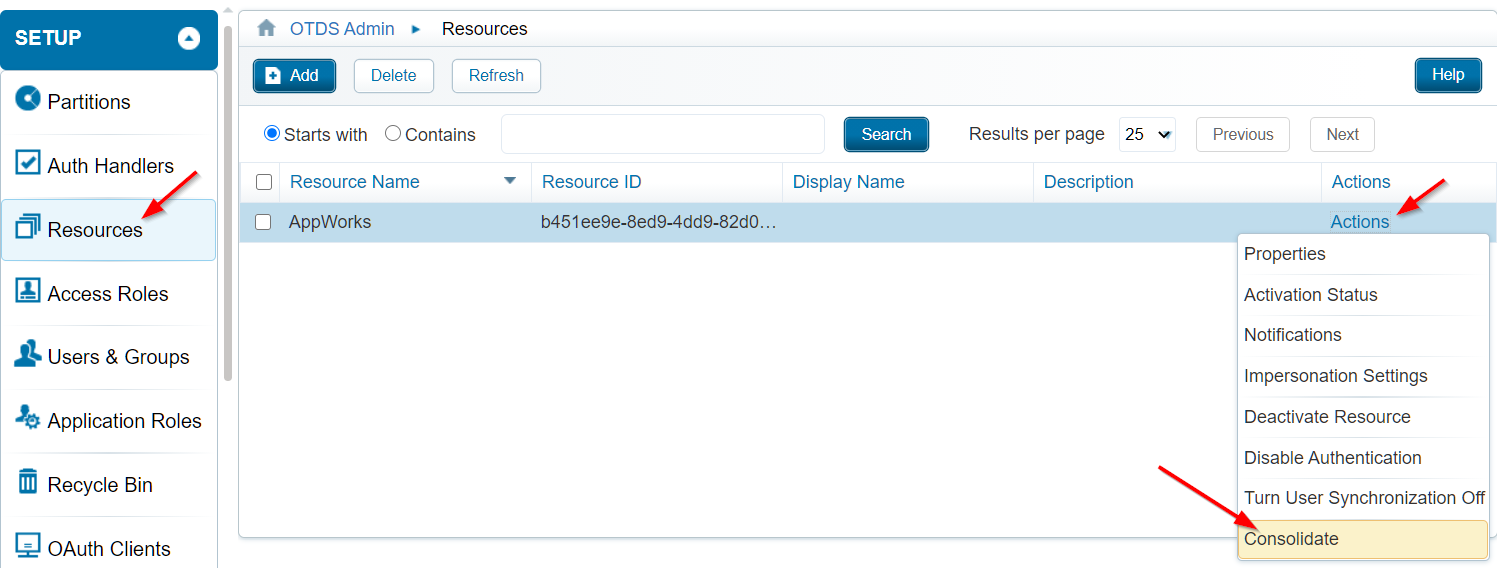Click the Application Roles icon
The image size is (1497, 568).
click(x=28, y=419)
